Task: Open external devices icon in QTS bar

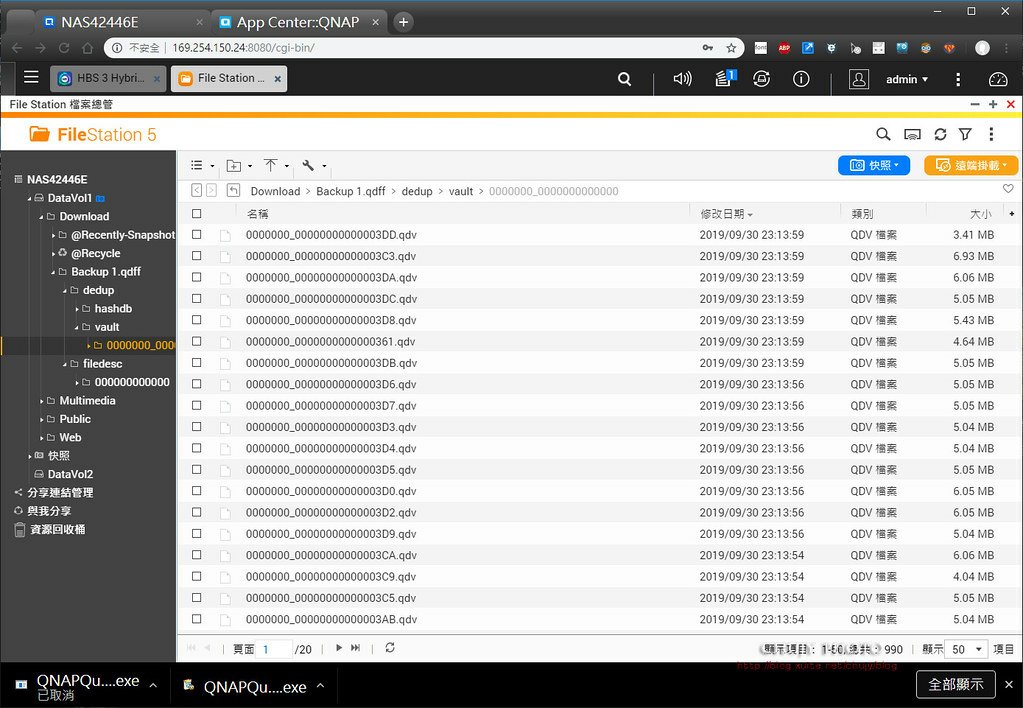Action: 761,79
